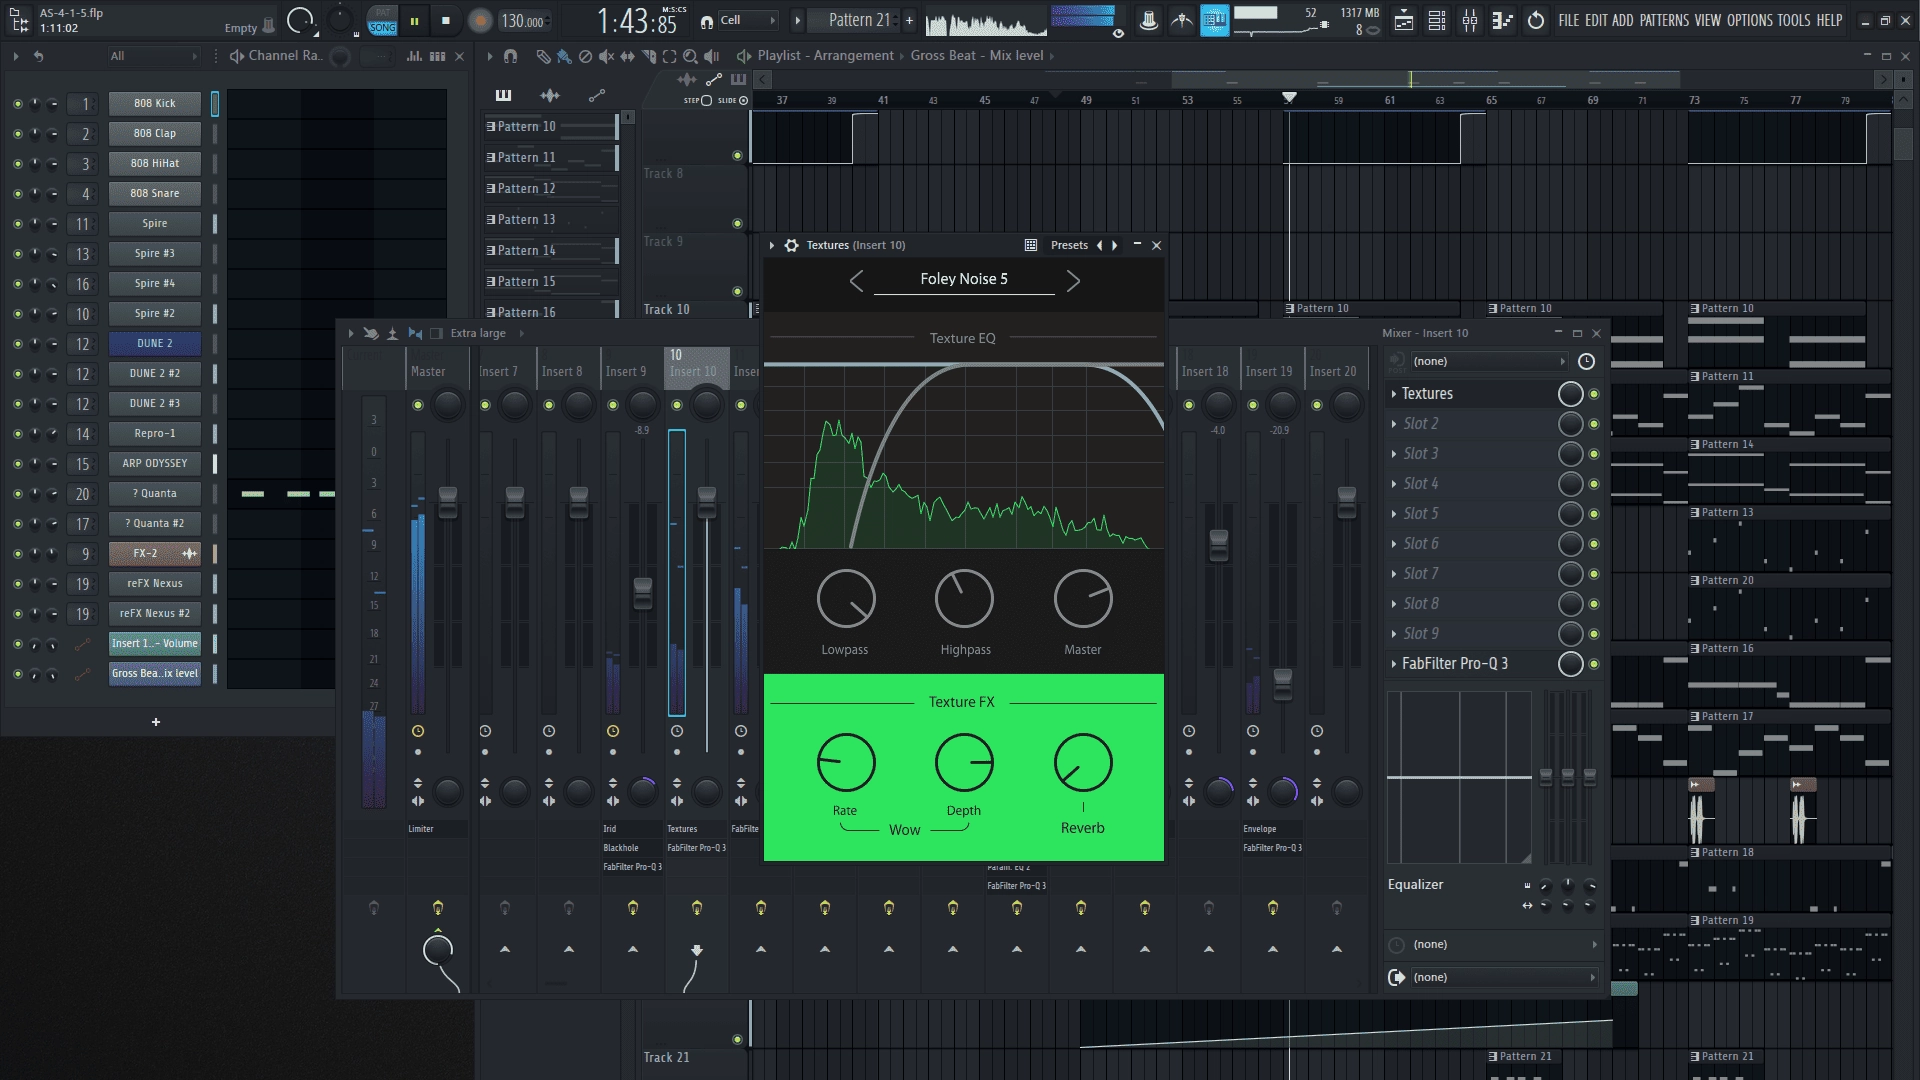This screenshot has width=1920, height=1080.
Task: Click the Undo history circular arrow icon
Action: 1536,20
